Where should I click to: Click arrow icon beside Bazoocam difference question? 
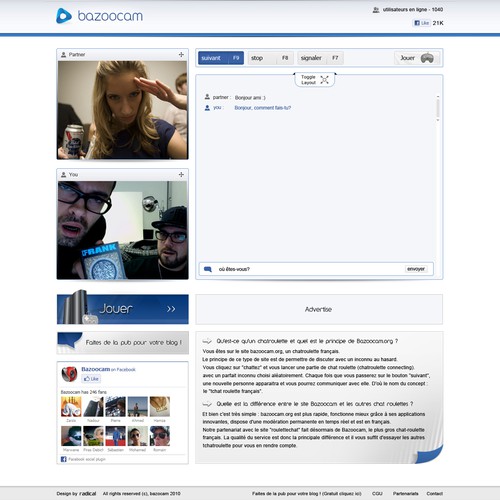pyautogui.click(x=207, y=404)
